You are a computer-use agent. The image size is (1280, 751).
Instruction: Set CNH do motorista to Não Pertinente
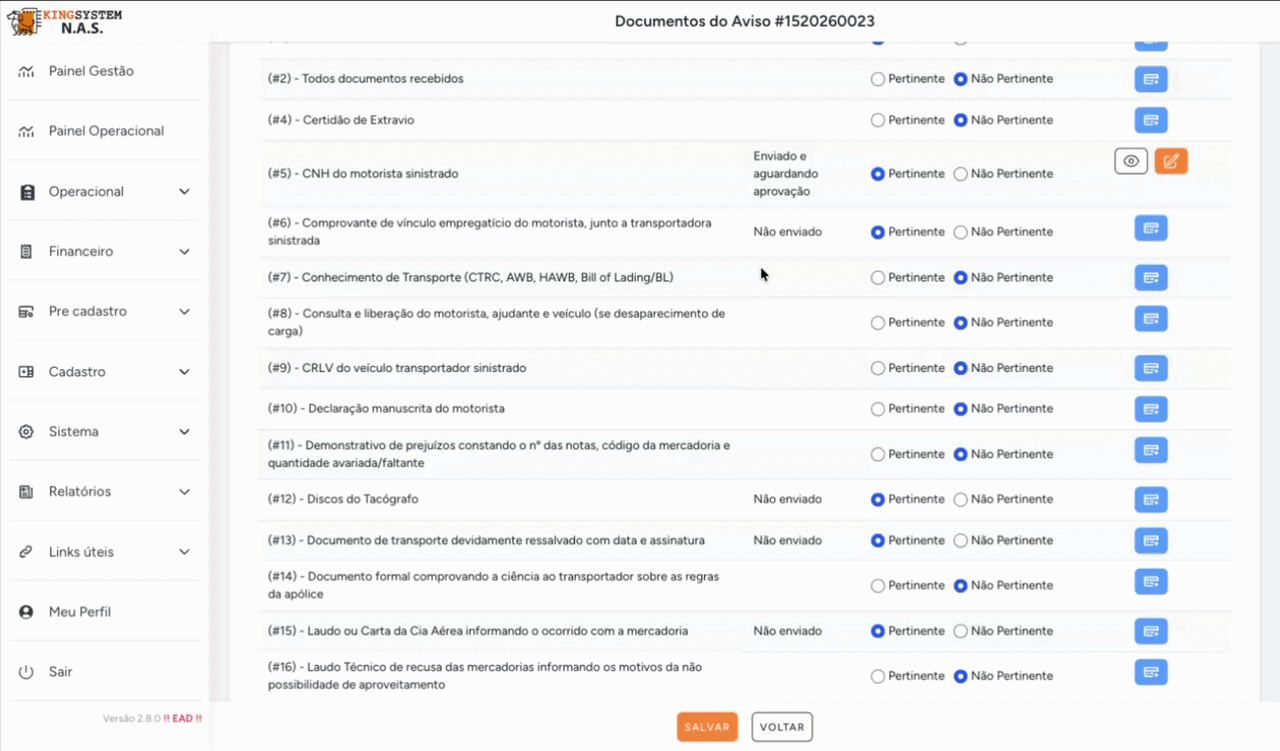coord(961,174)
